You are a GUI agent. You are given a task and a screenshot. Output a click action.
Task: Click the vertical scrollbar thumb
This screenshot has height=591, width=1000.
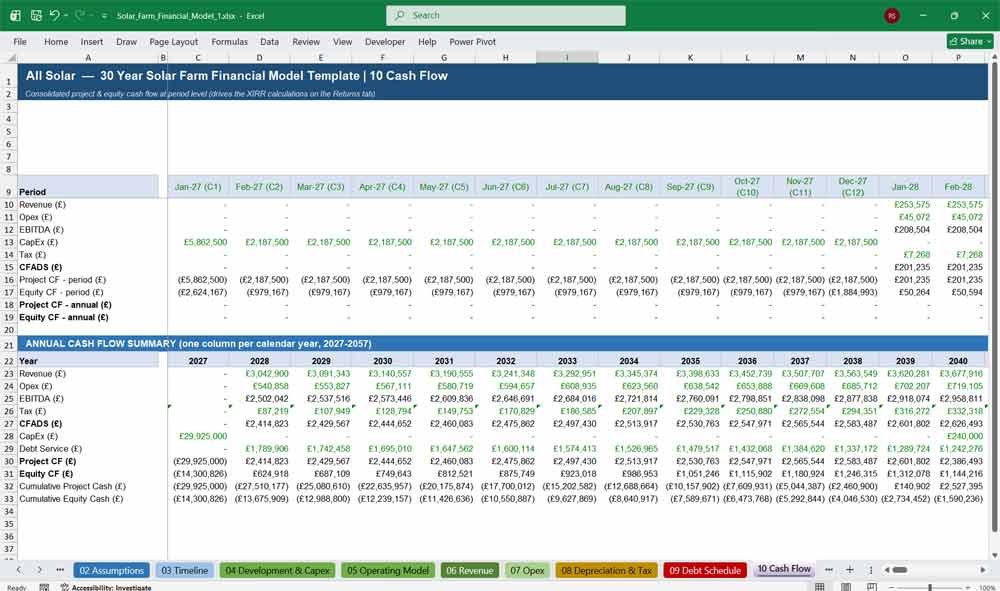tap(994, 298)
